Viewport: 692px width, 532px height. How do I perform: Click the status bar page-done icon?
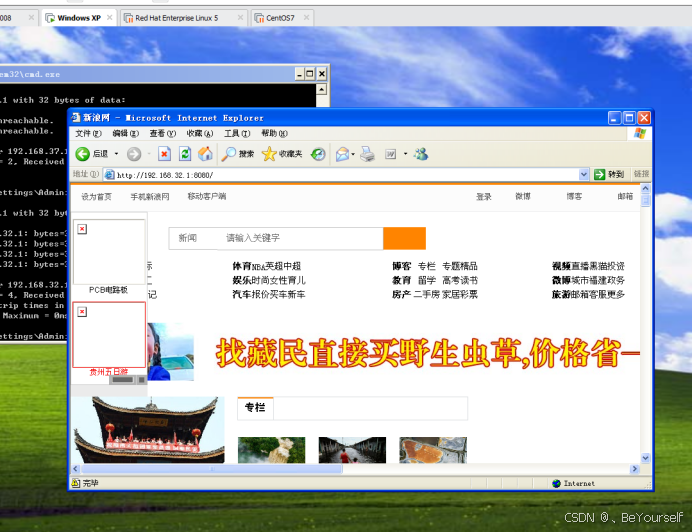[75, 483]
